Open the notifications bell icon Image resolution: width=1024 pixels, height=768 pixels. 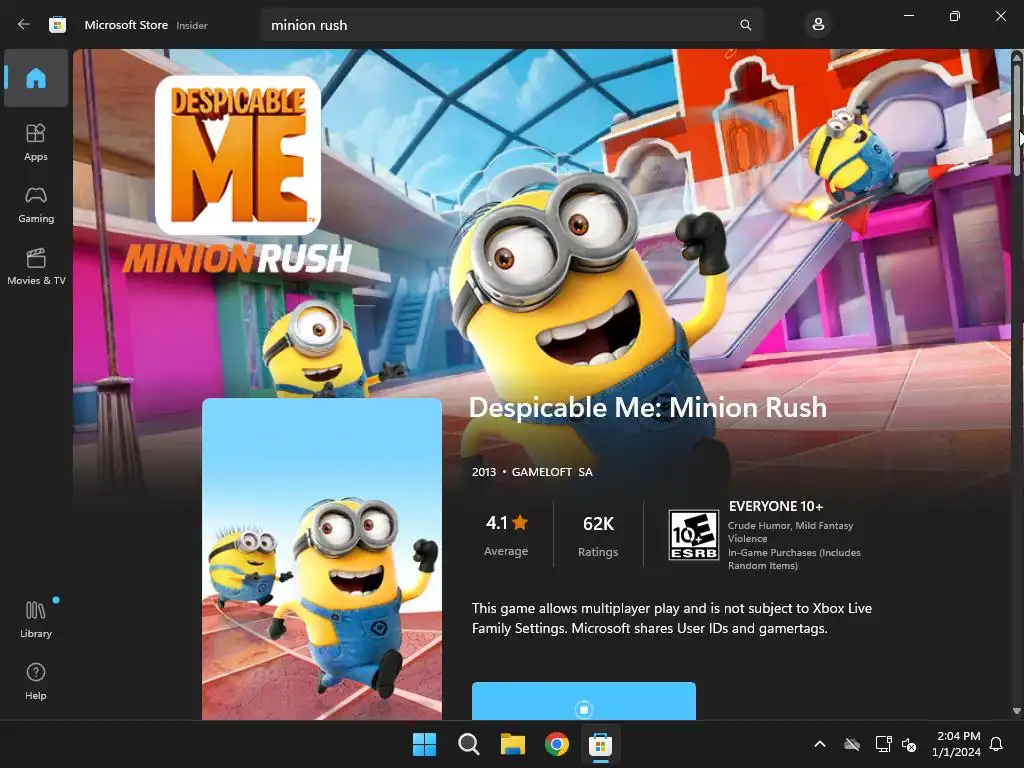997,744
